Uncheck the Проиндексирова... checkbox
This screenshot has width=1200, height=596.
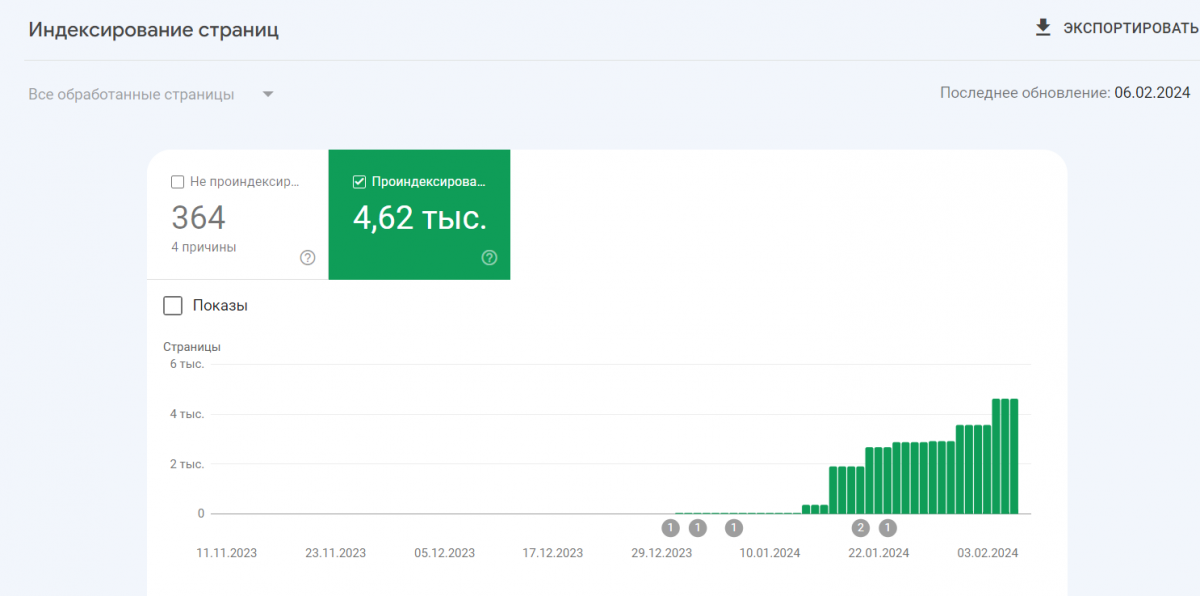click(x=360, y=182)
